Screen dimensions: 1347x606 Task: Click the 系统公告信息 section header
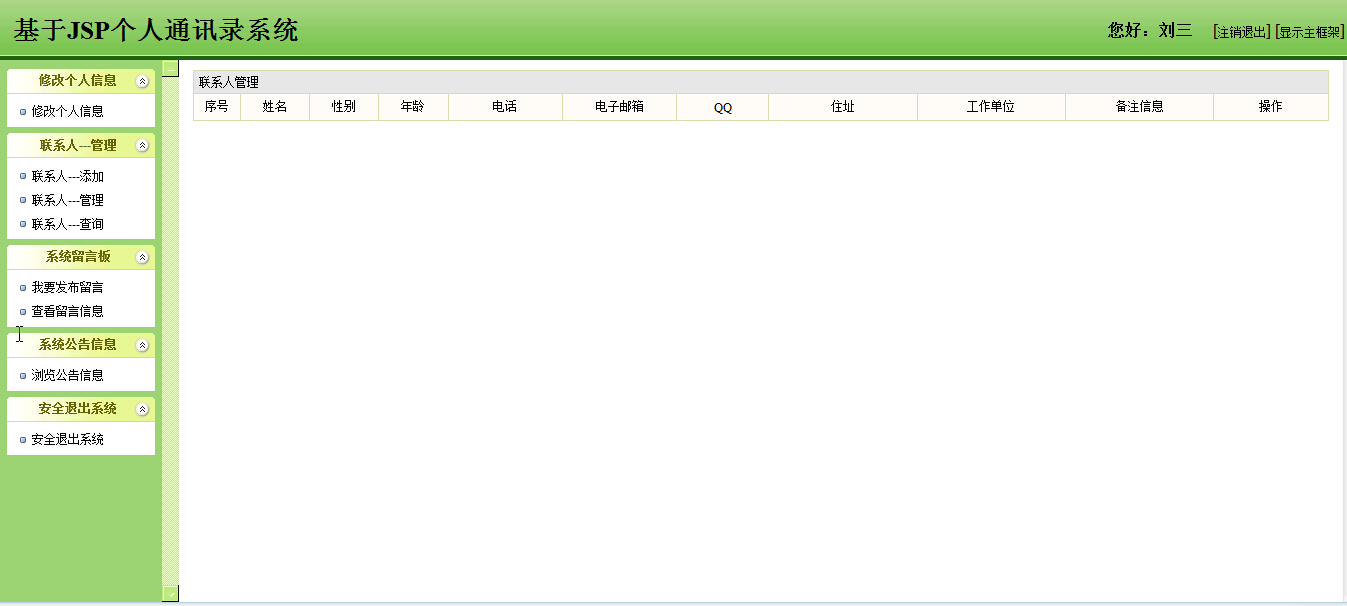(x=81, y=345)
